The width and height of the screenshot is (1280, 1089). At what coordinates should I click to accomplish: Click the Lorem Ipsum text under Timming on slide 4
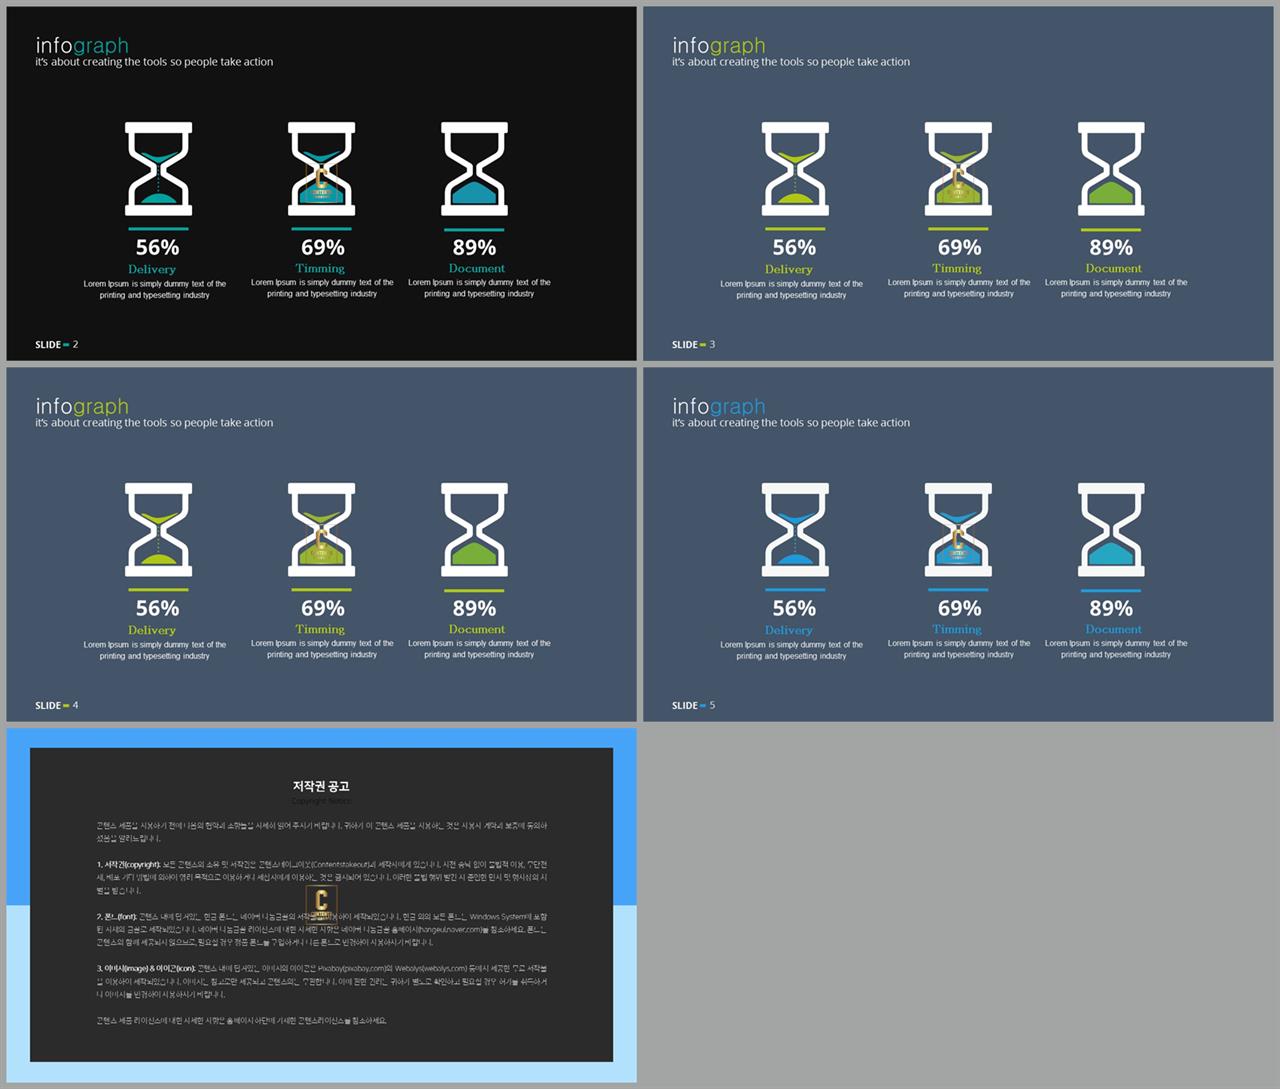[322, 649]
